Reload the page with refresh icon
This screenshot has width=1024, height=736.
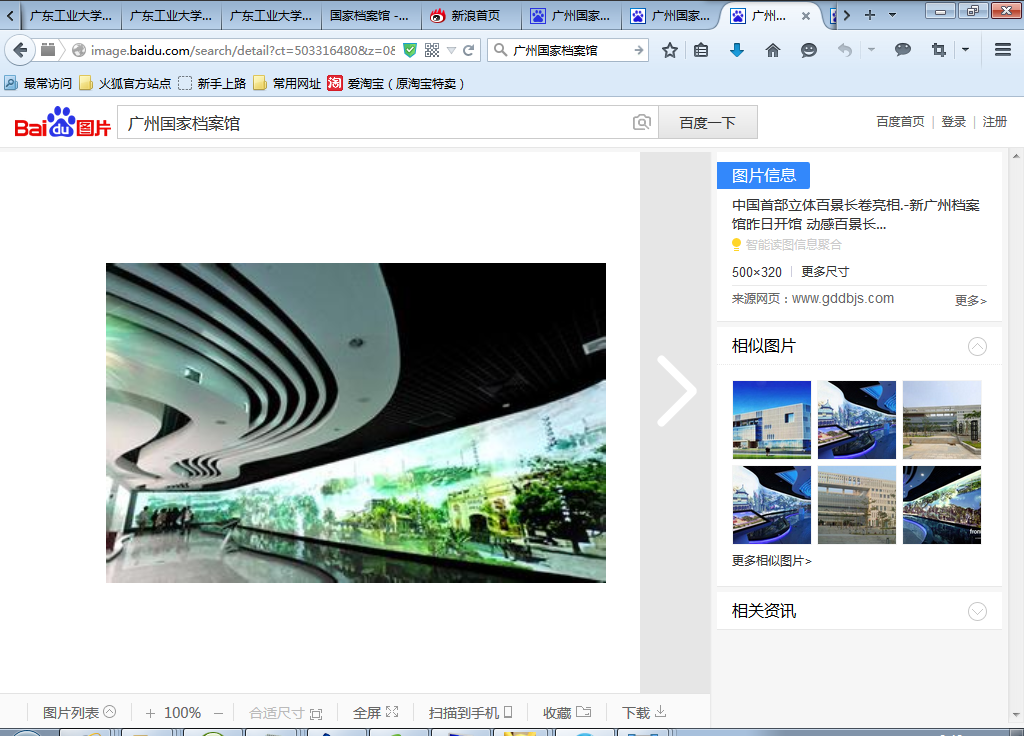(468, 50)
